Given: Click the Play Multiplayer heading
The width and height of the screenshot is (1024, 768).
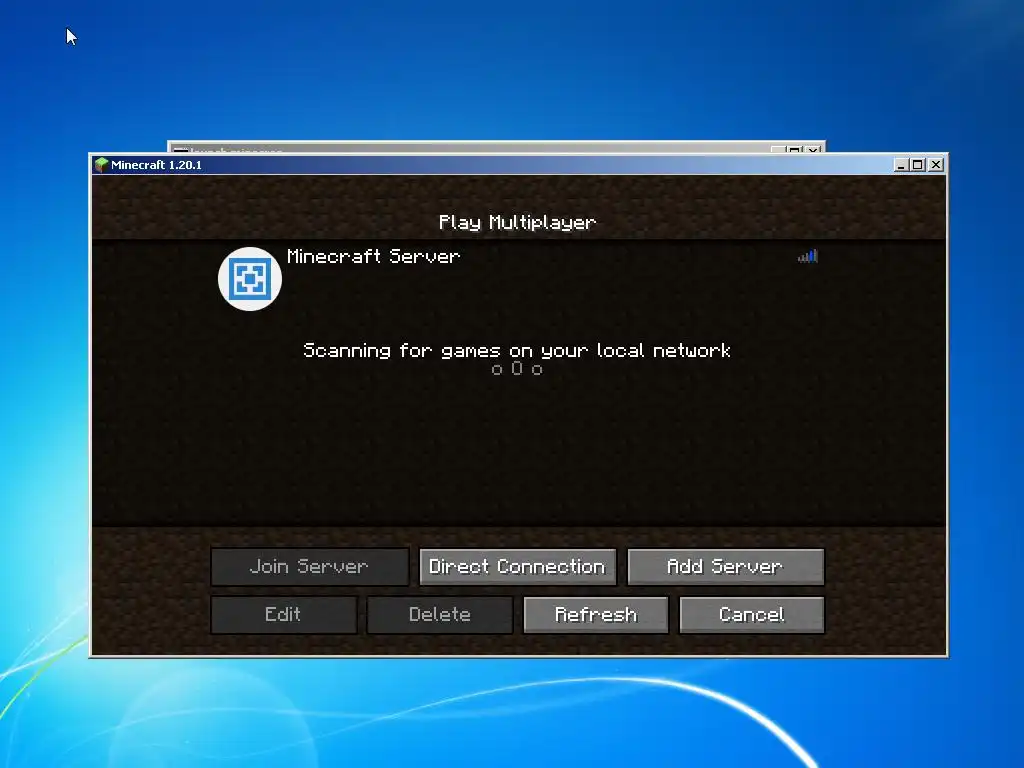Looking at the screenshot, I should pos(517,223).
